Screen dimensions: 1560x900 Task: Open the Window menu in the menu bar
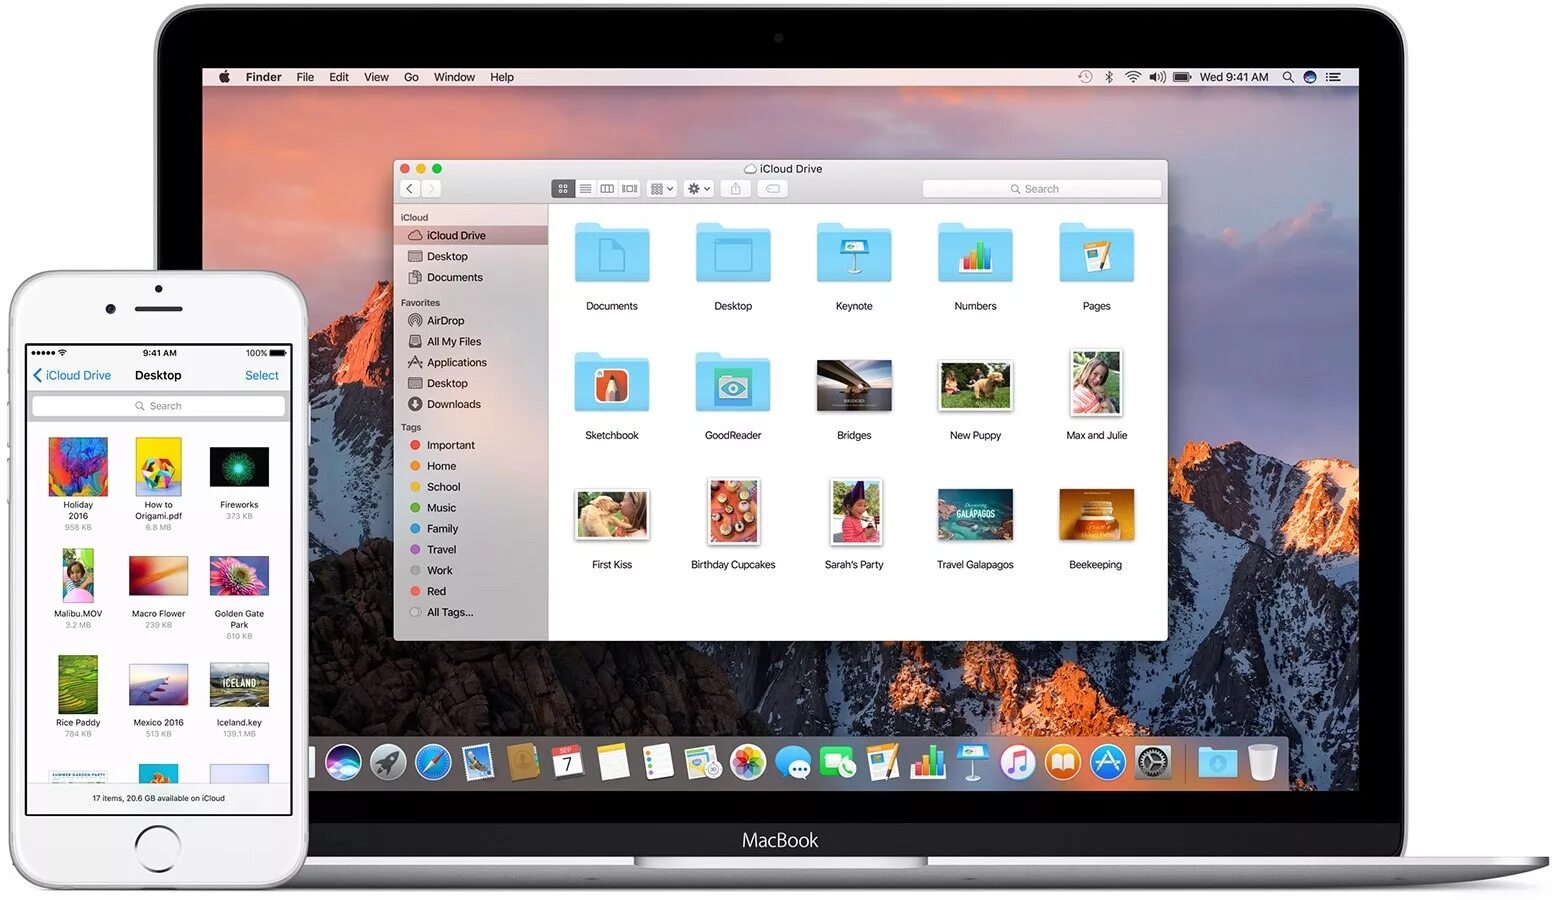[x=454, y=77]
